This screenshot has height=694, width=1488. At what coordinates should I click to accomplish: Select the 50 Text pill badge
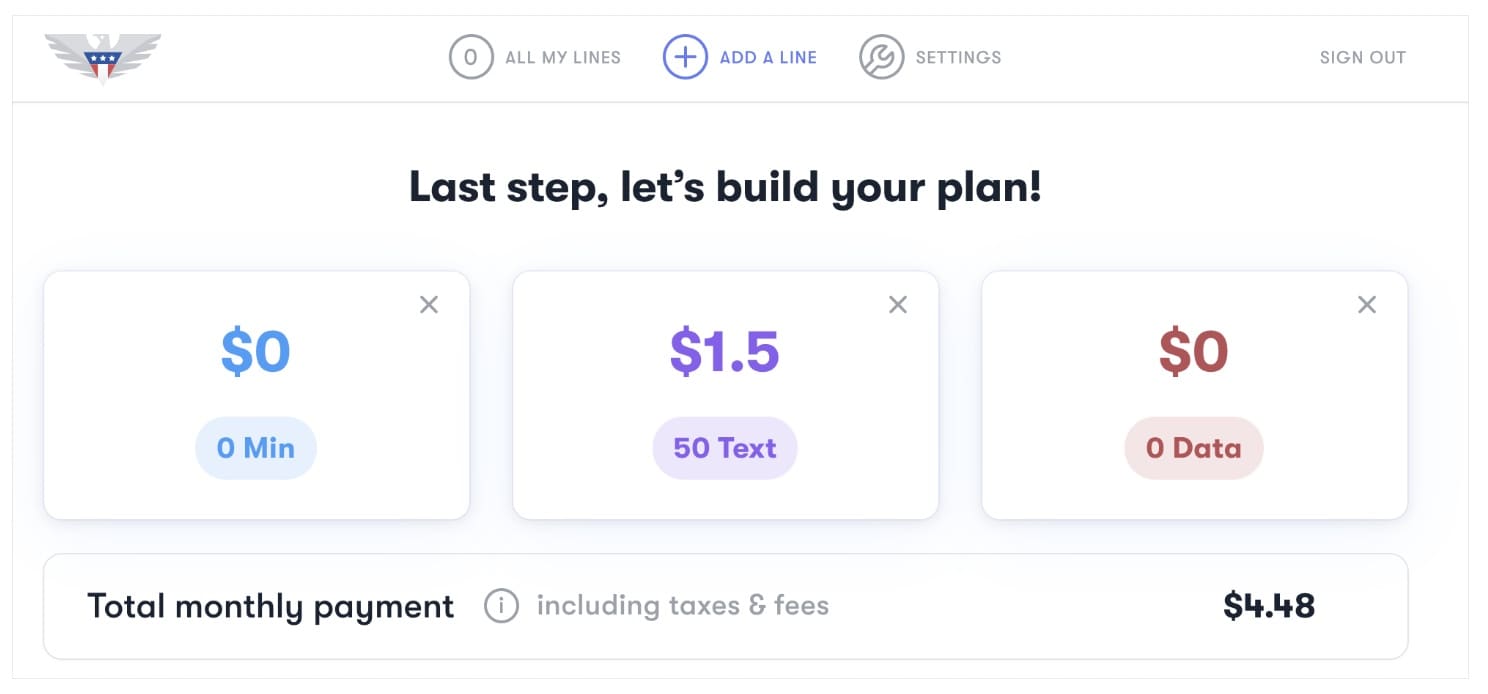(x=725, y=448)
